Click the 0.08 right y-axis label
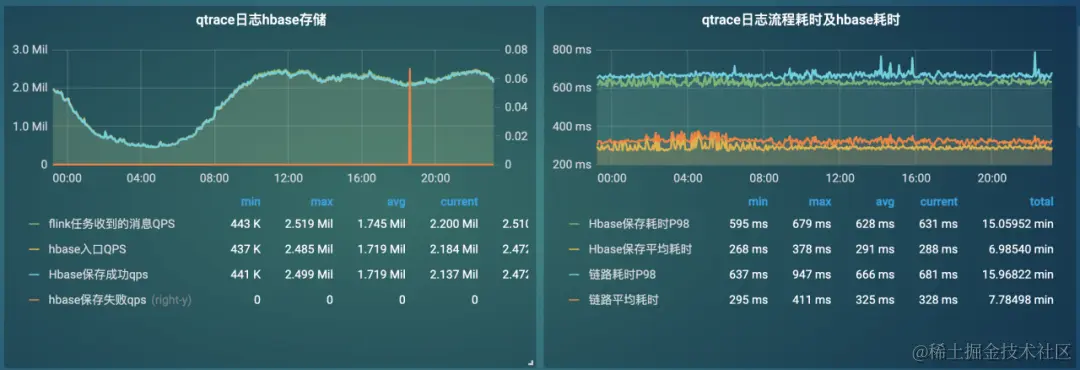This screenshot has width=1080, height=370. click(x=515, y=50)
